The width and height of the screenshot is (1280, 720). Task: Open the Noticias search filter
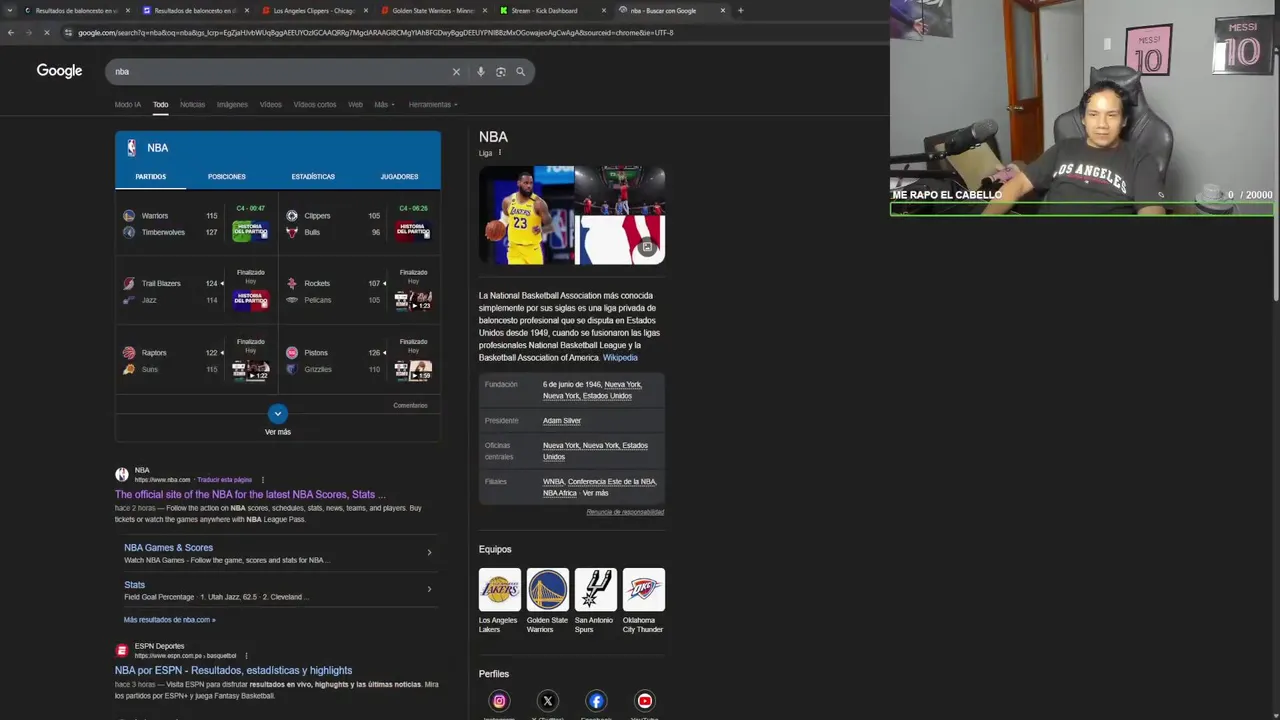(192, 105)
